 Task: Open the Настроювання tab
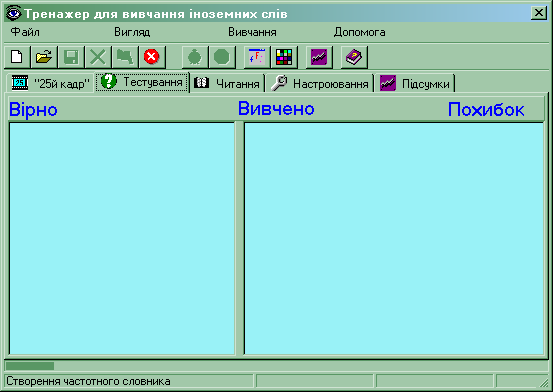320,83
